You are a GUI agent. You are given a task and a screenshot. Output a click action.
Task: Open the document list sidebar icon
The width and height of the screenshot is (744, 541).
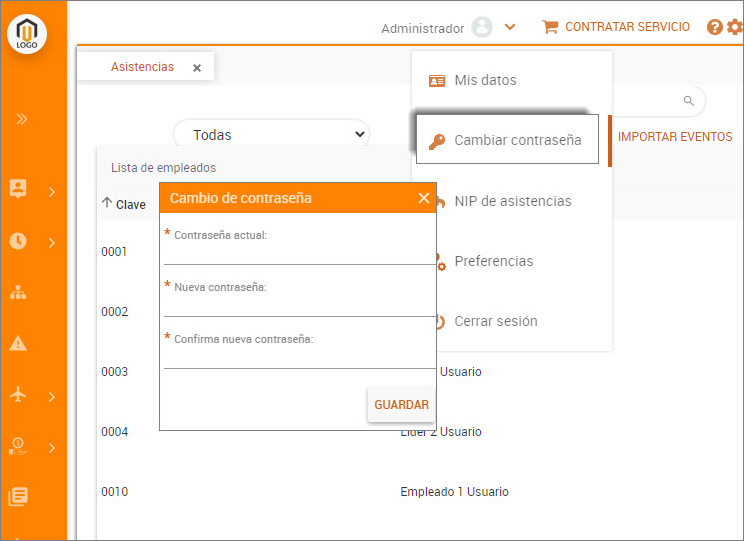[x=18, y=497]
